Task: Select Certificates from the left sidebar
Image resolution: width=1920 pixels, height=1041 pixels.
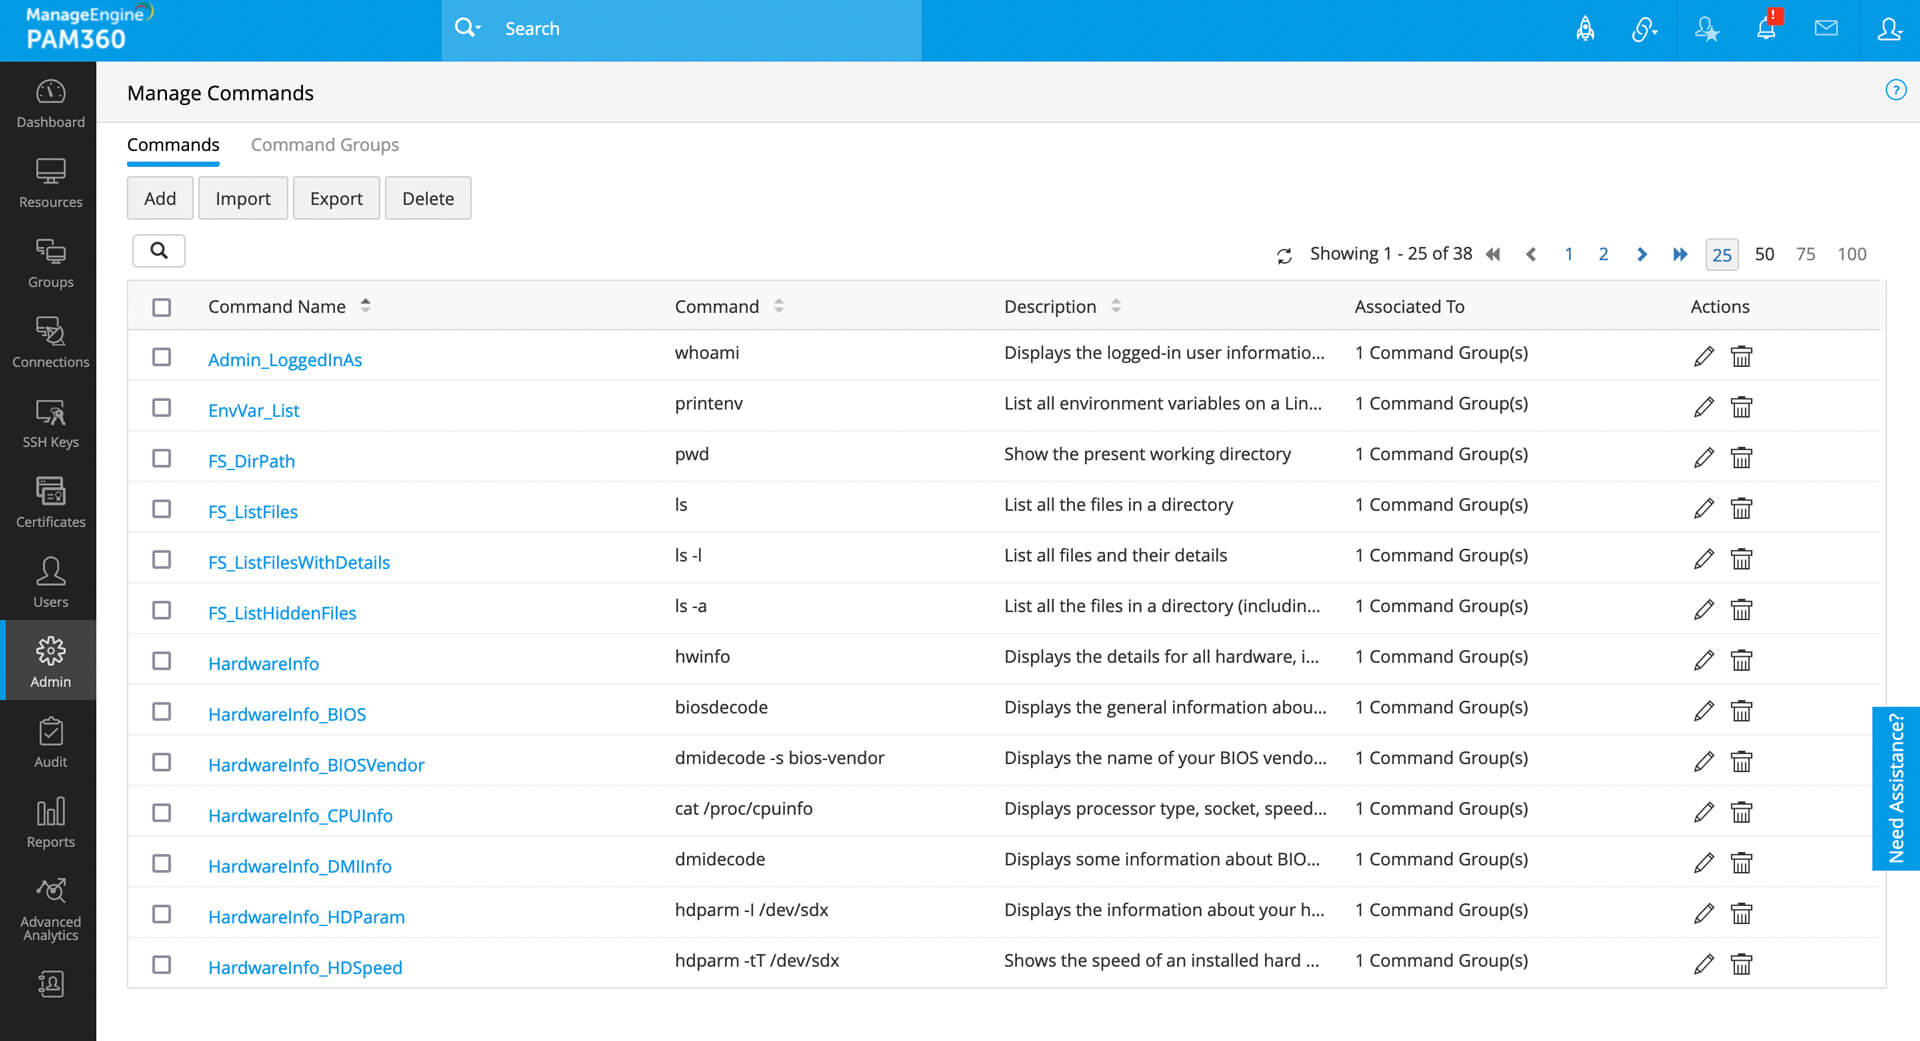Action: coord(50,502)
